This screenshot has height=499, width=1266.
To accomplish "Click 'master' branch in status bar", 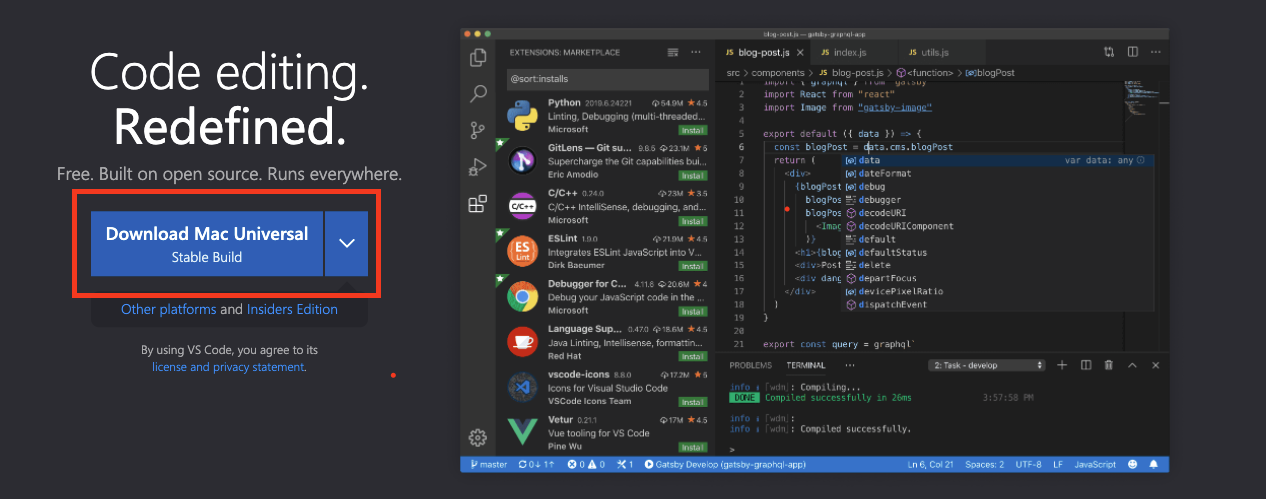I will [x=487, y=465].
